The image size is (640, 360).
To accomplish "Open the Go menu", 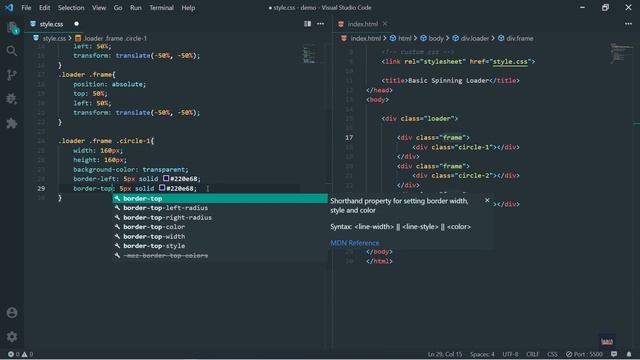I will [x=118, y=8].
